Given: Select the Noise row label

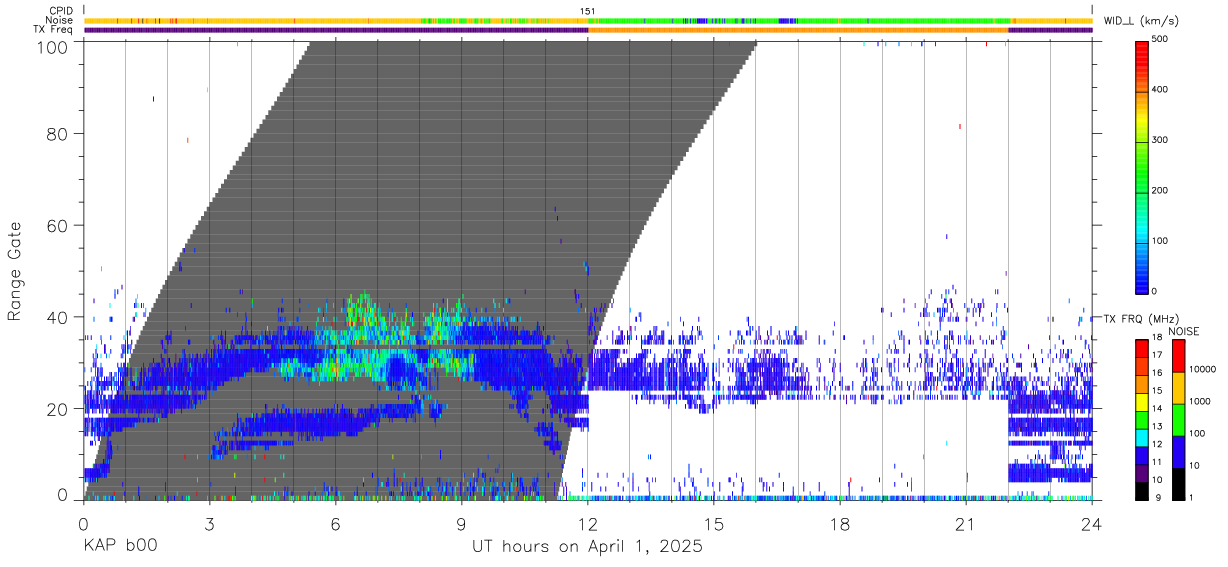Looking at the screenshot, I should [60, 20].
